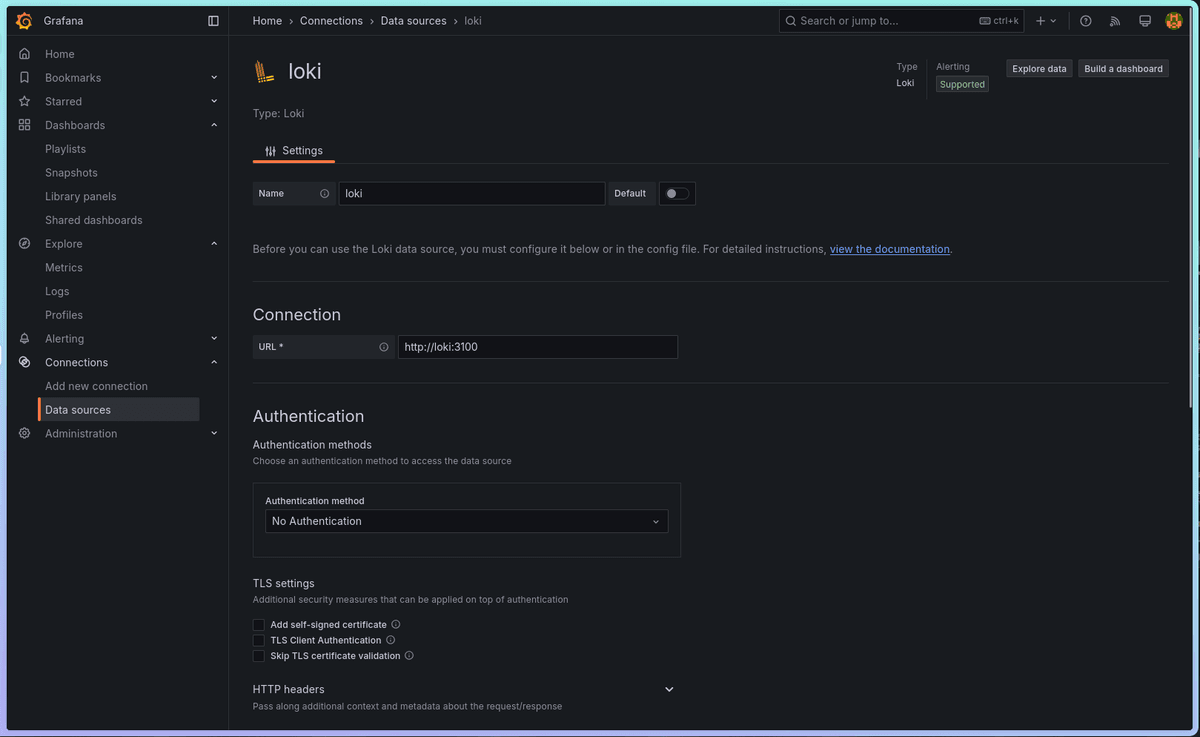Click the Bookmarks icon in sidebar
This screenshot has width=1200, height=737.
[x=24, y=77]
